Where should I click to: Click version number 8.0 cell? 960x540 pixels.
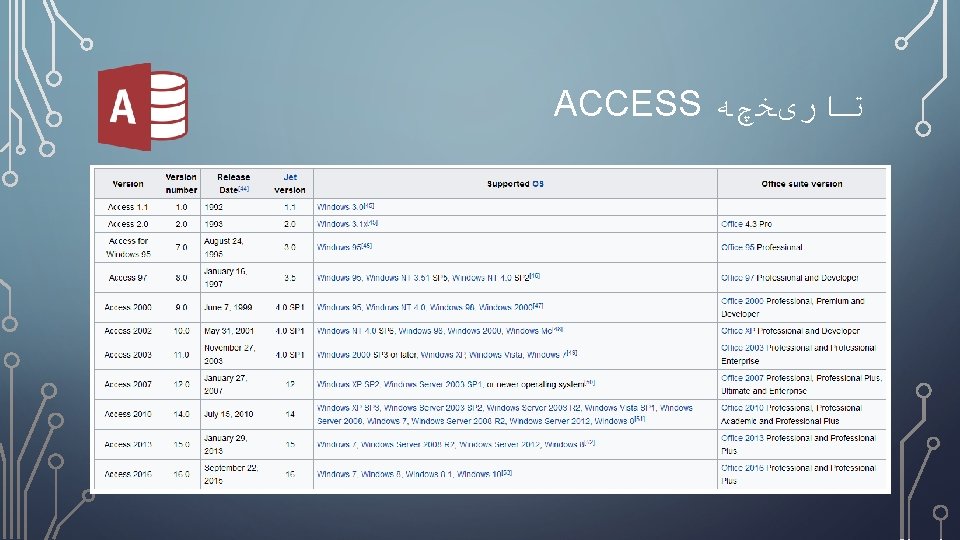coord(181,277)
